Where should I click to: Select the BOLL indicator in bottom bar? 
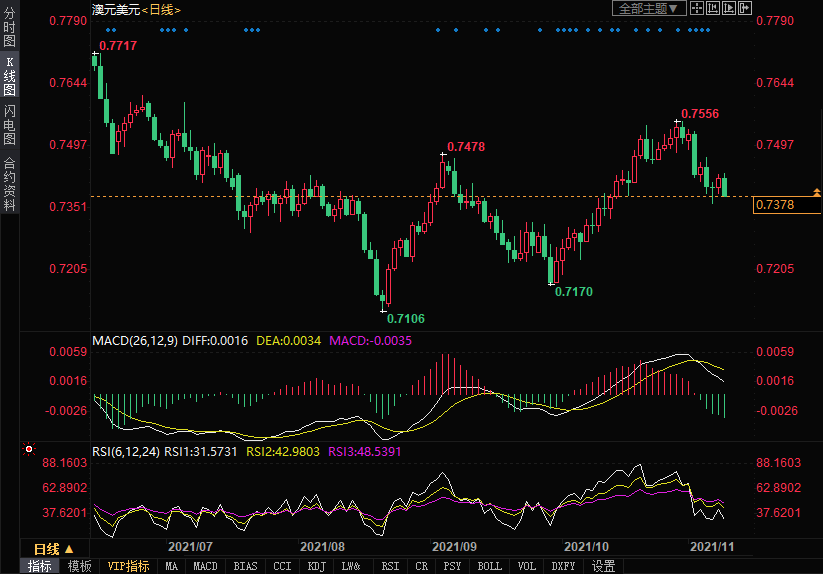(489, 566)
